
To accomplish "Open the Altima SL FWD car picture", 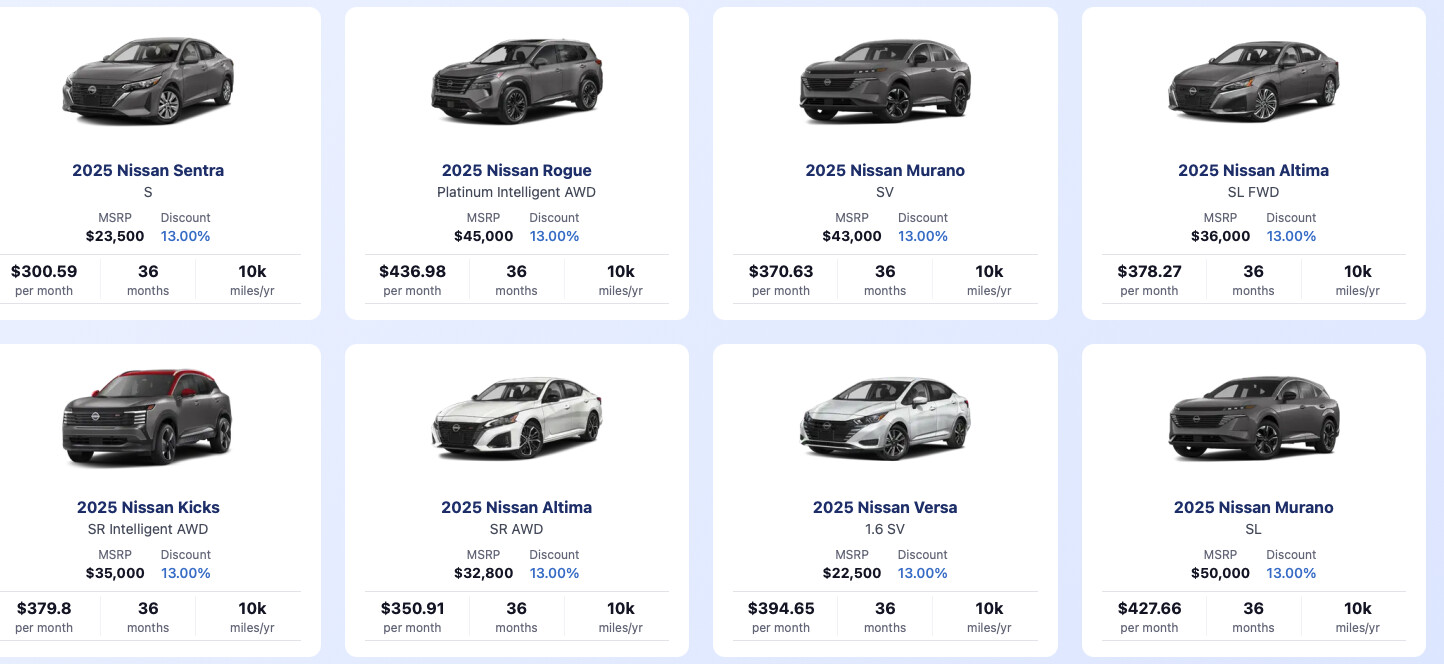I will coord(1253,81).
